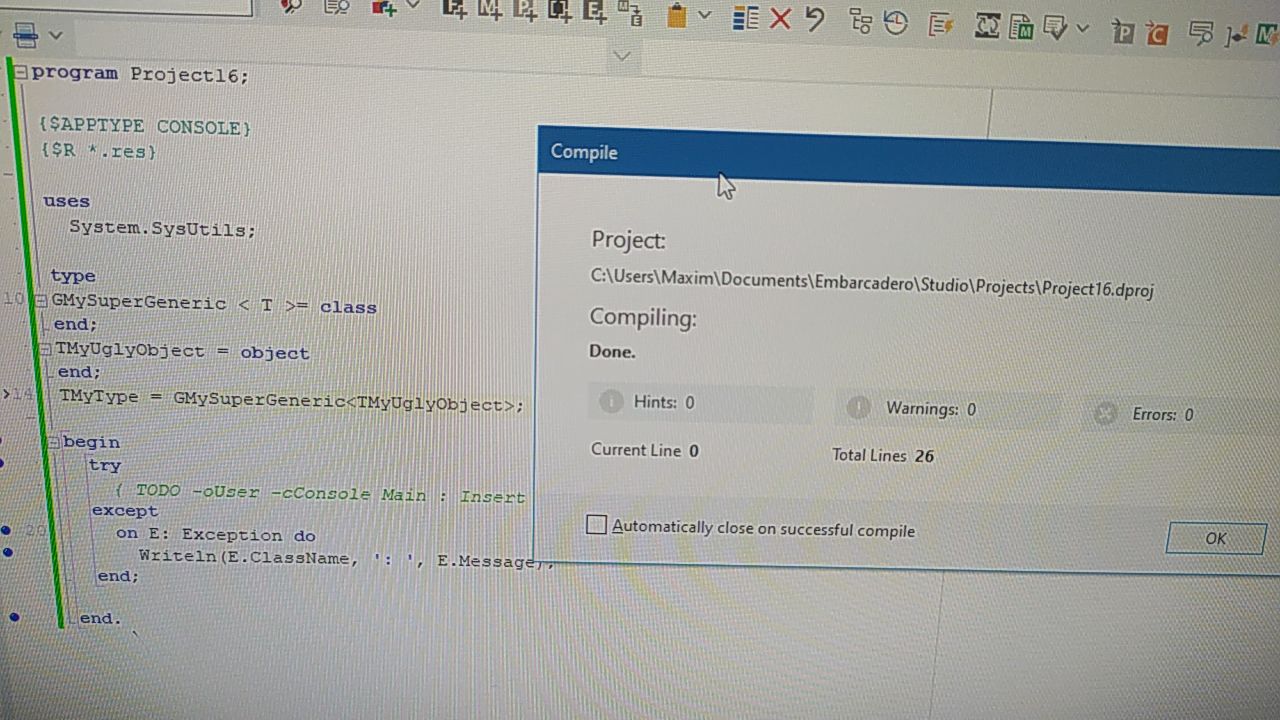Click the undo arrow icon
This screenshot has width=1280, height=720.
815,19
